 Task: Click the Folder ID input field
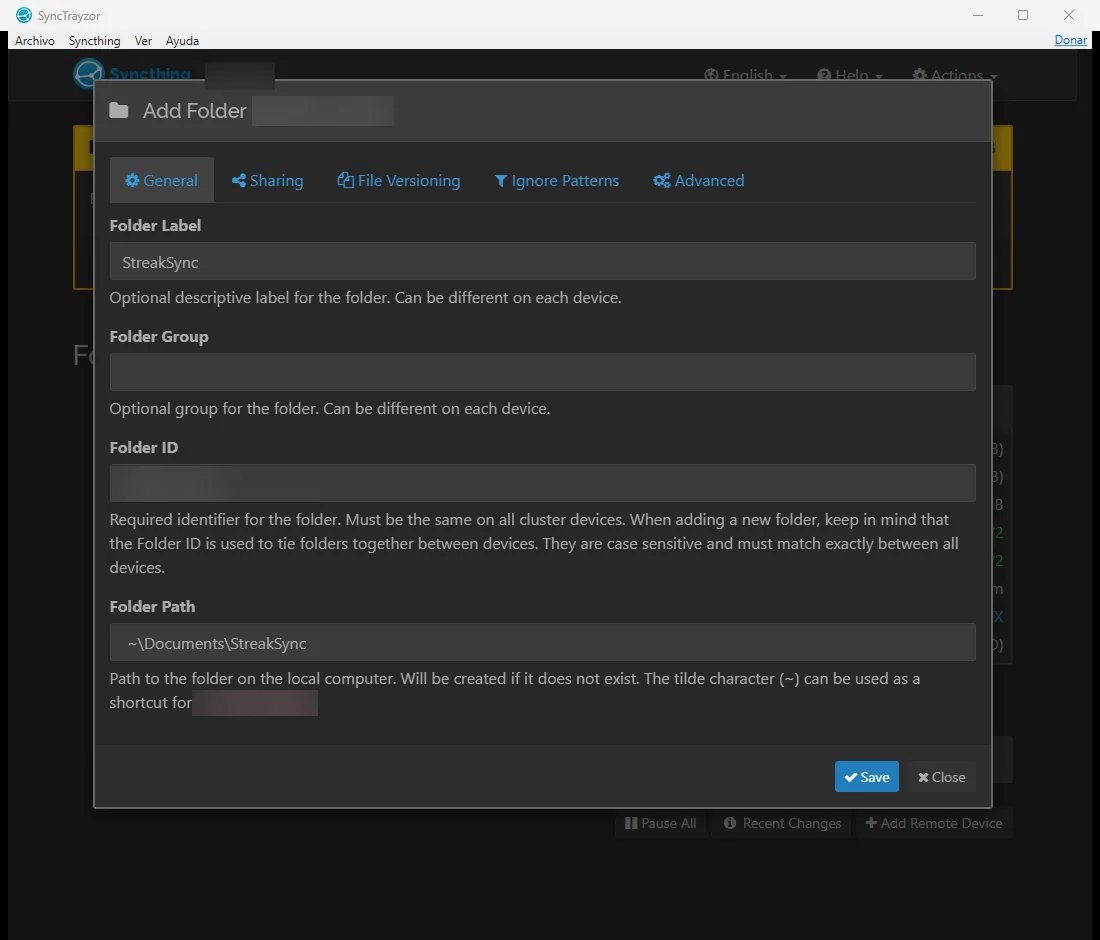pyautogui.click(x=542, y=483)
